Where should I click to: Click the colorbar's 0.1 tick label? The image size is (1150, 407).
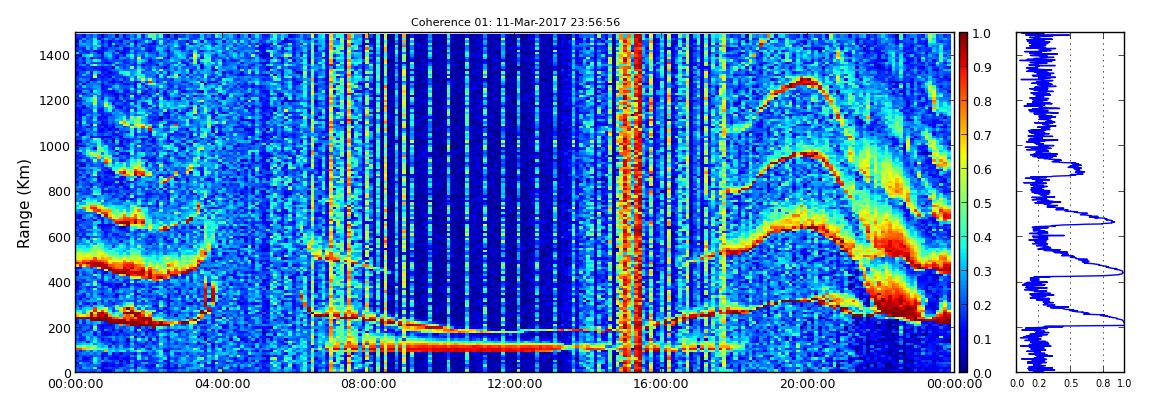981,340
